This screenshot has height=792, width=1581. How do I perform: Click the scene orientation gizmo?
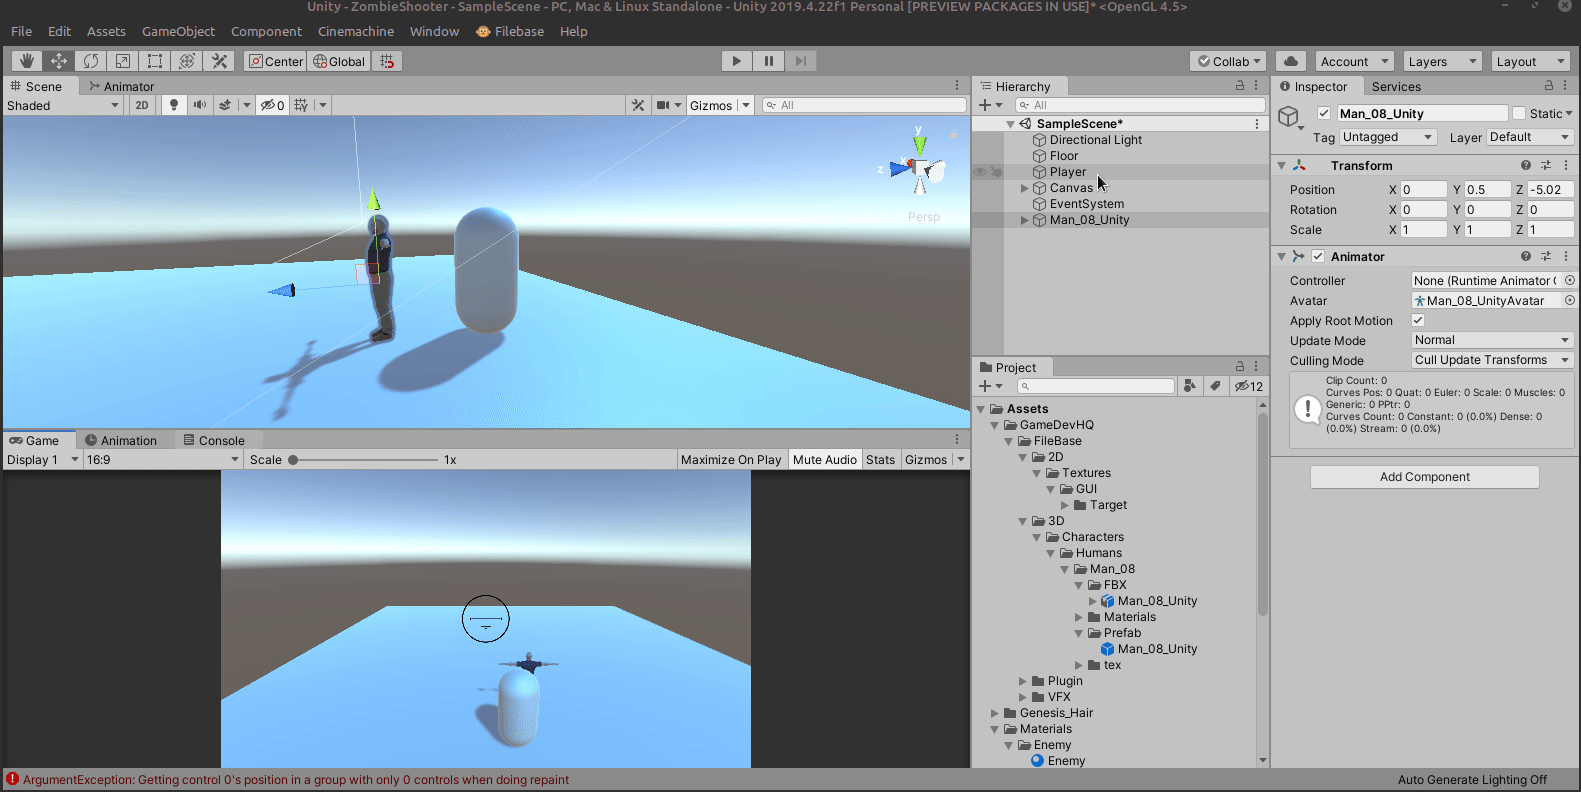(919, 167)
